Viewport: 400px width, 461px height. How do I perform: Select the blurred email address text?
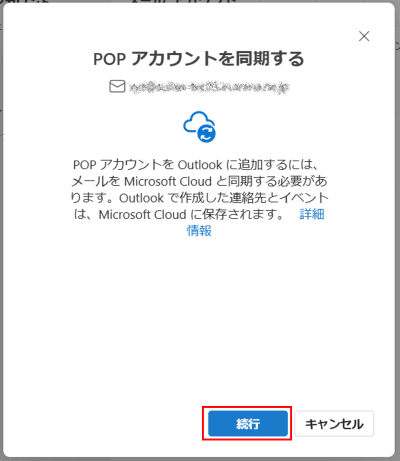coord(209,87)
